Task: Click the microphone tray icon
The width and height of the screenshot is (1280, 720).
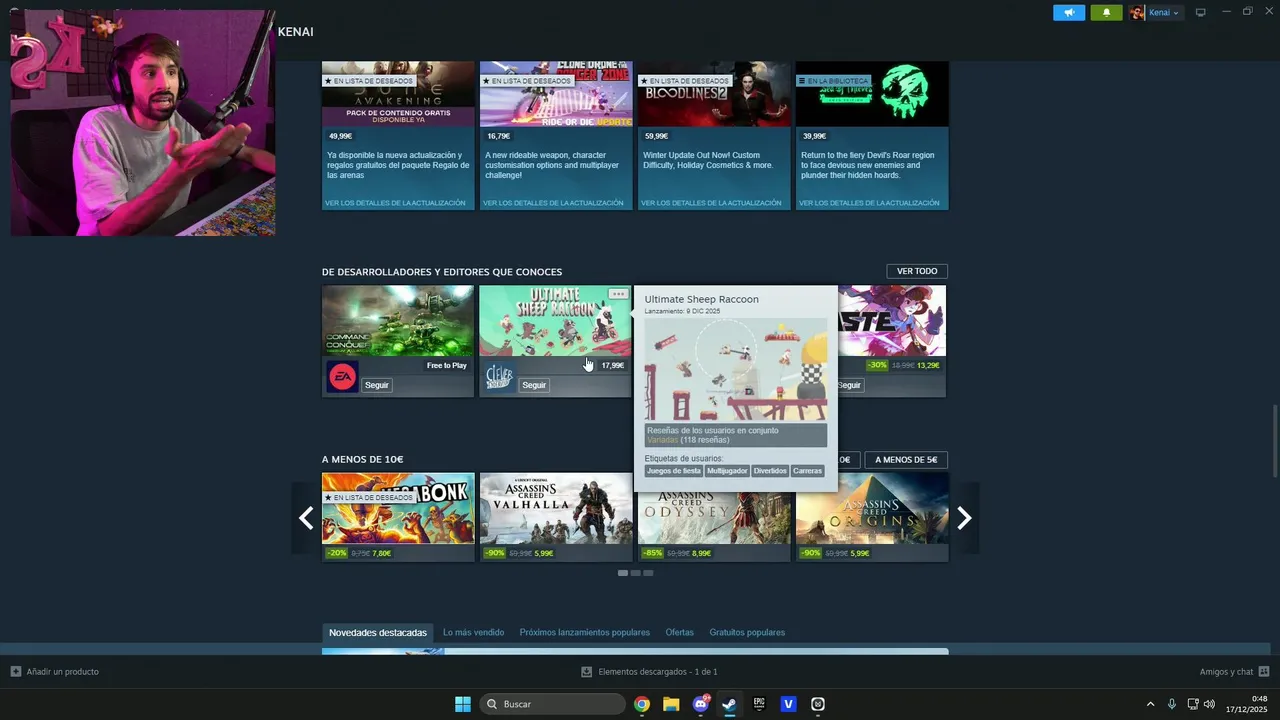Action: 1172,704
